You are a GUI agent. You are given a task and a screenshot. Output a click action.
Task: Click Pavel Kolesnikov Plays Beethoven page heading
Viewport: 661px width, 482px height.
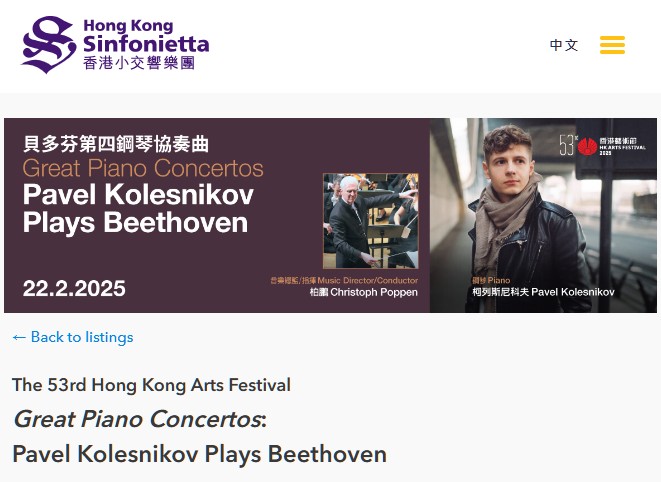click(x=199, y=454)
